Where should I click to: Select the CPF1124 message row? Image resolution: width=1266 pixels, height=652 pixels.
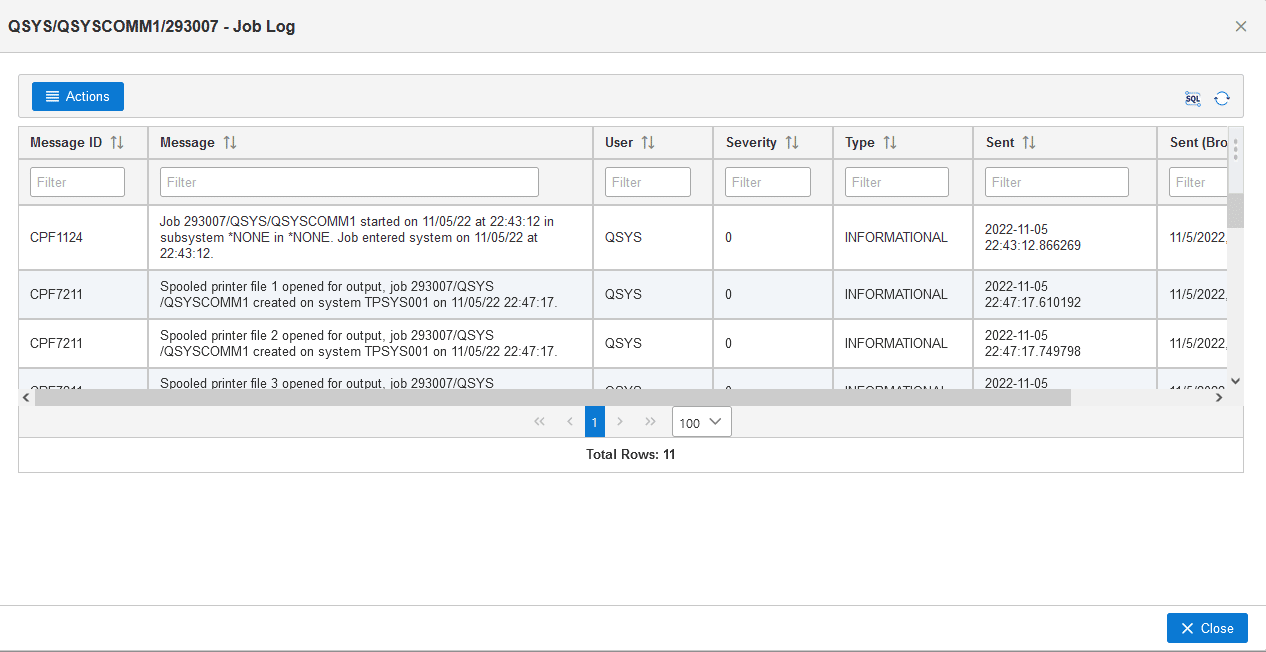[x=56, y=238]
